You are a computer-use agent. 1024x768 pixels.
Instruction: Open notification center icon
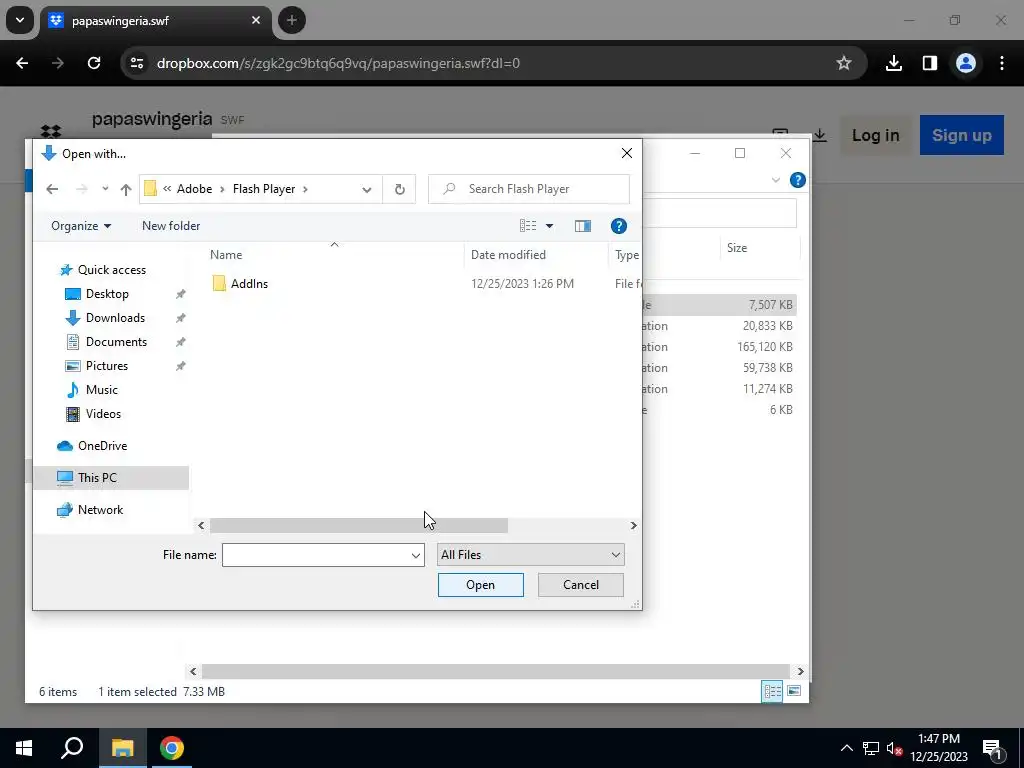coord(992,748)
